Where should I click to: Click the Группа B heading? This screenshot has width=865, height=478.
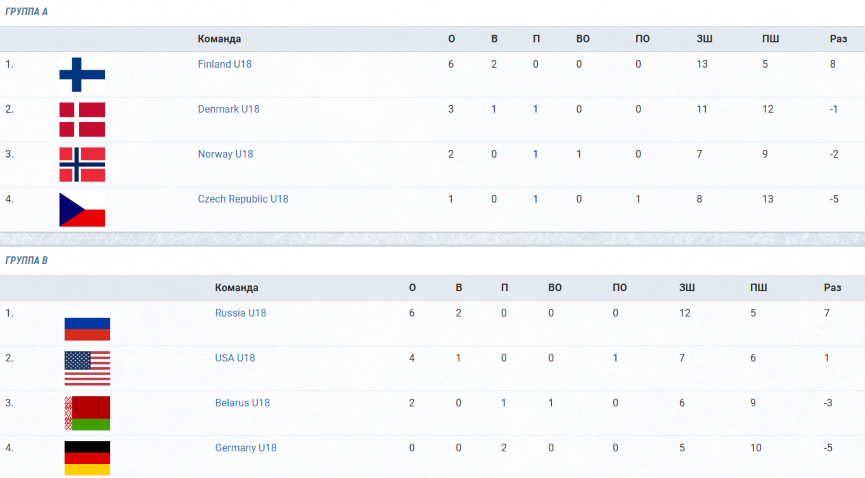(26, 261)
